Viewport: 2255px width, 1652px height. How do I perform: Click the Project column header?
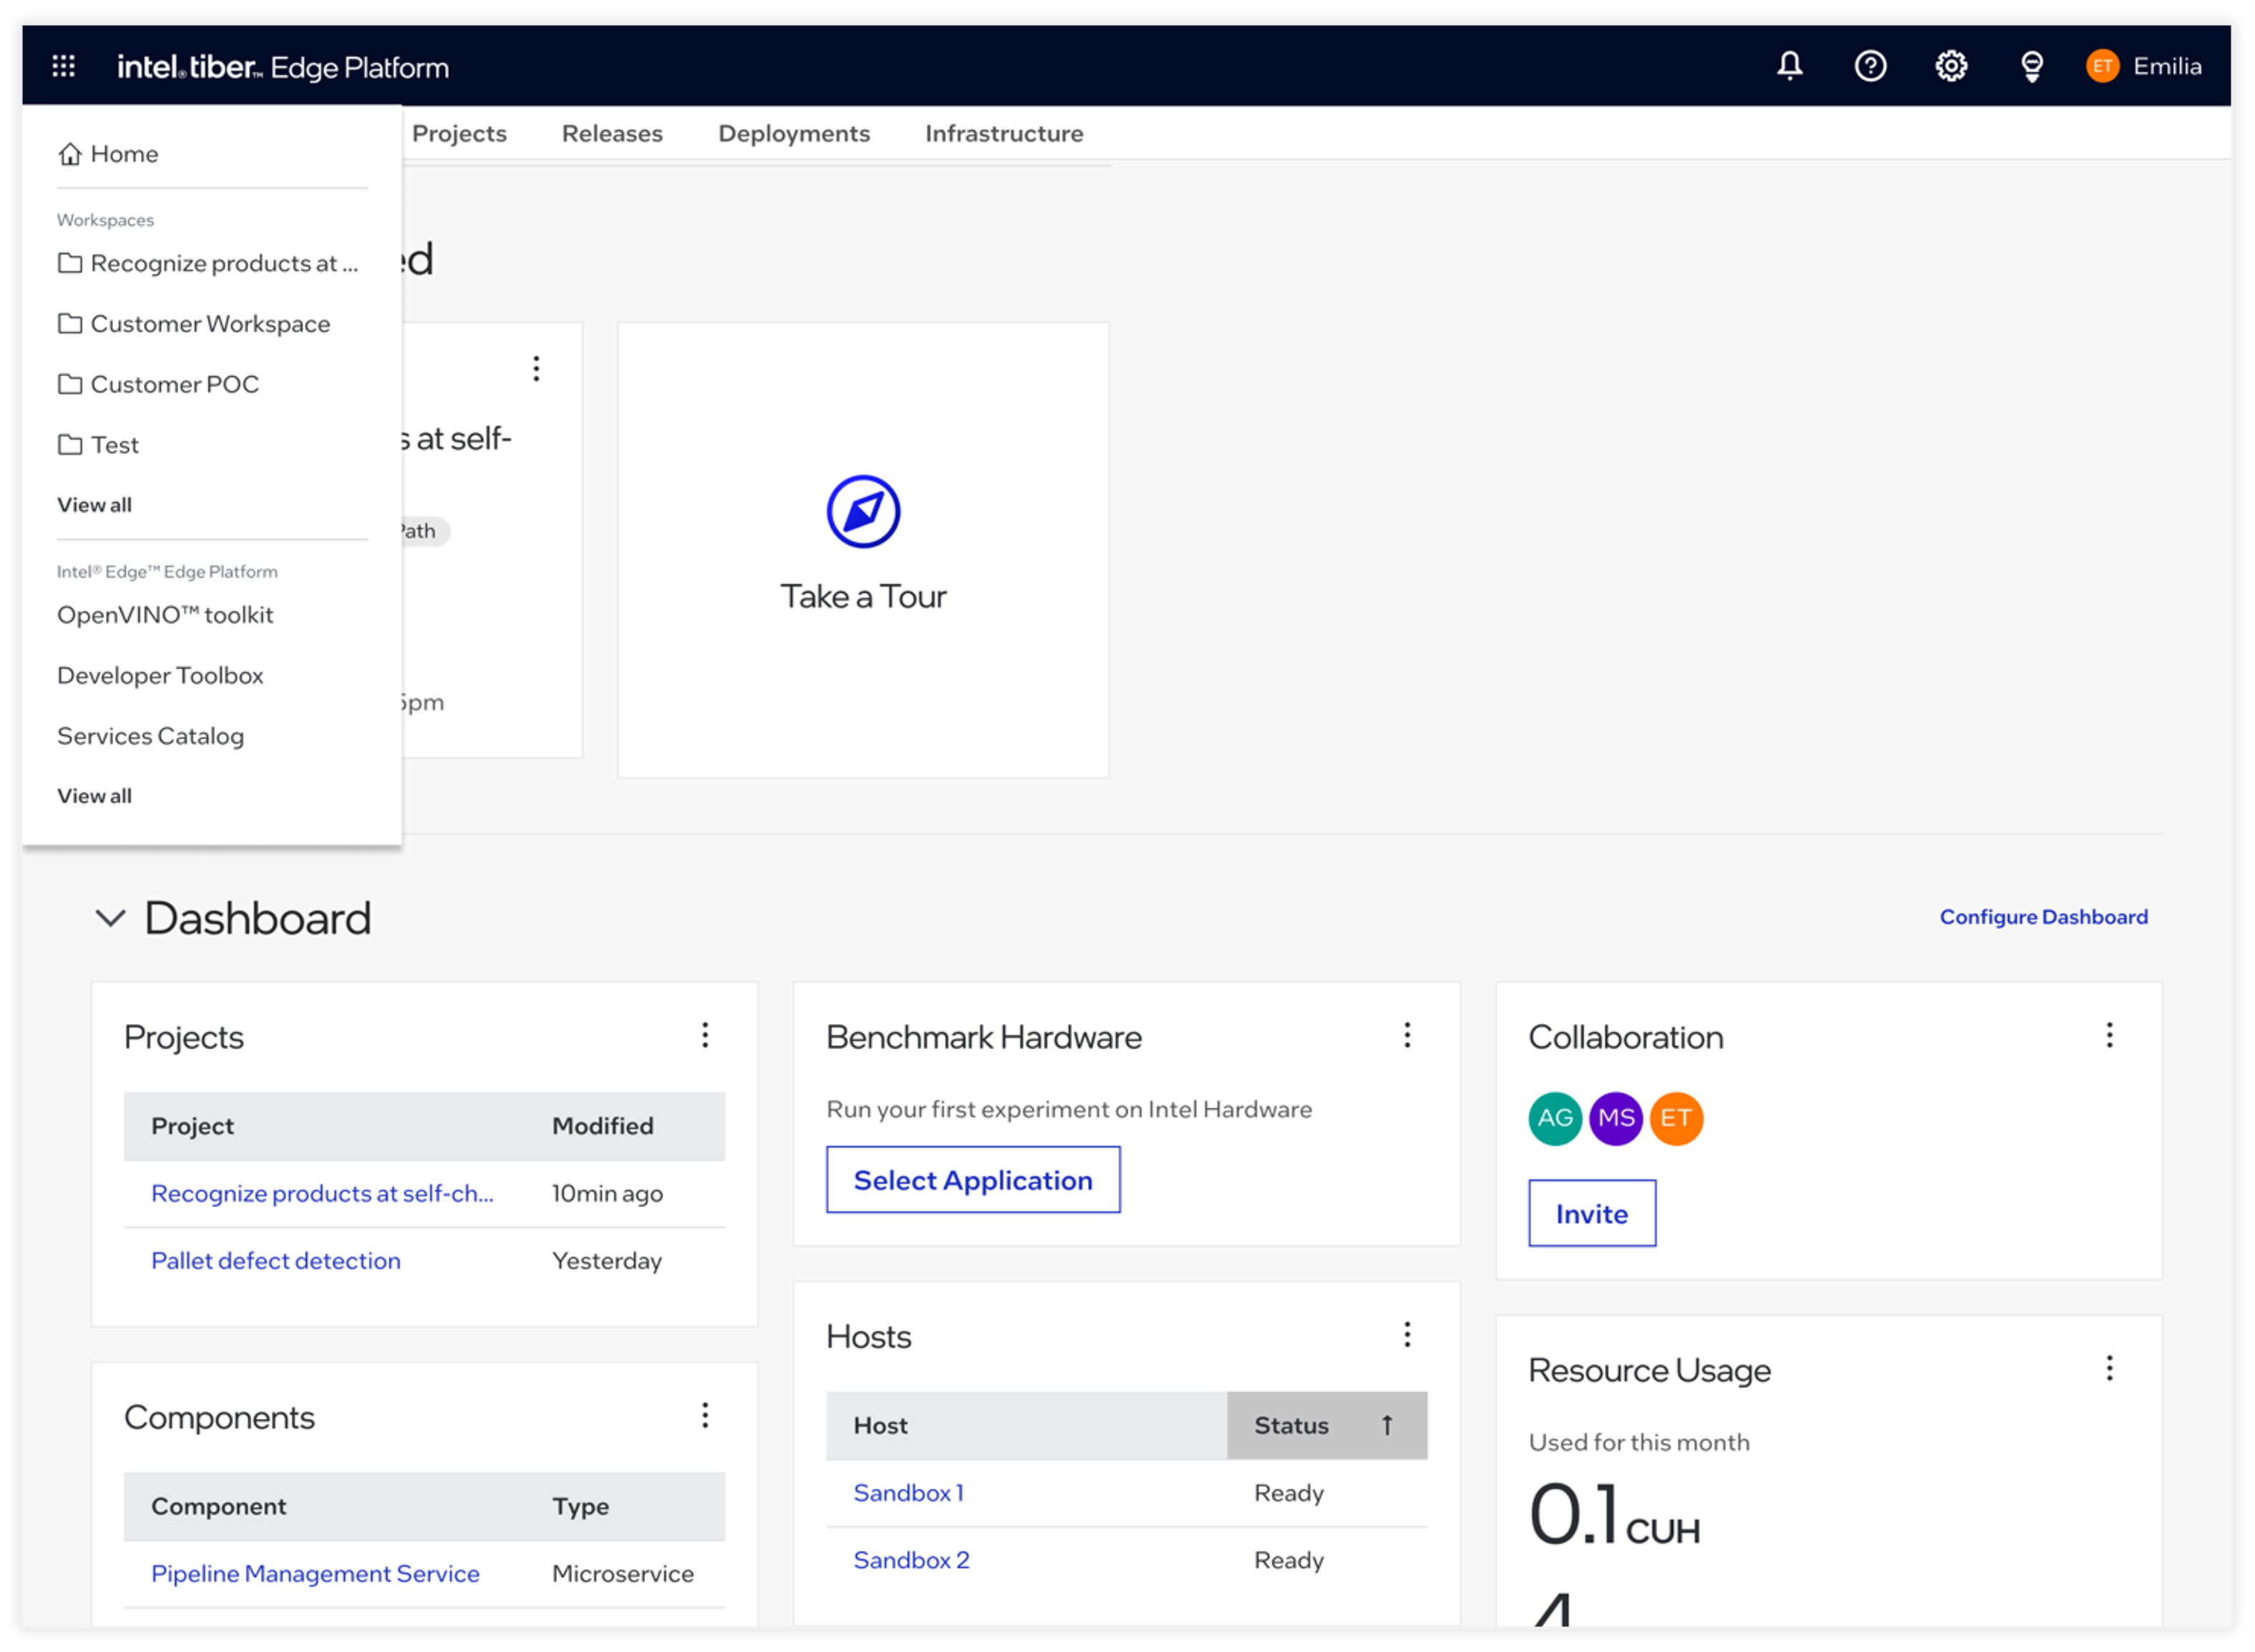[192, 1126]
